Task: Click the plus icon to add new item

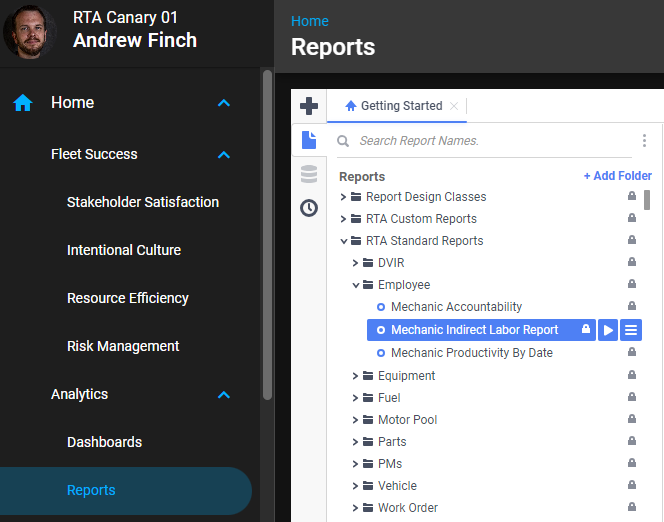Action: (x=309, y=106)
